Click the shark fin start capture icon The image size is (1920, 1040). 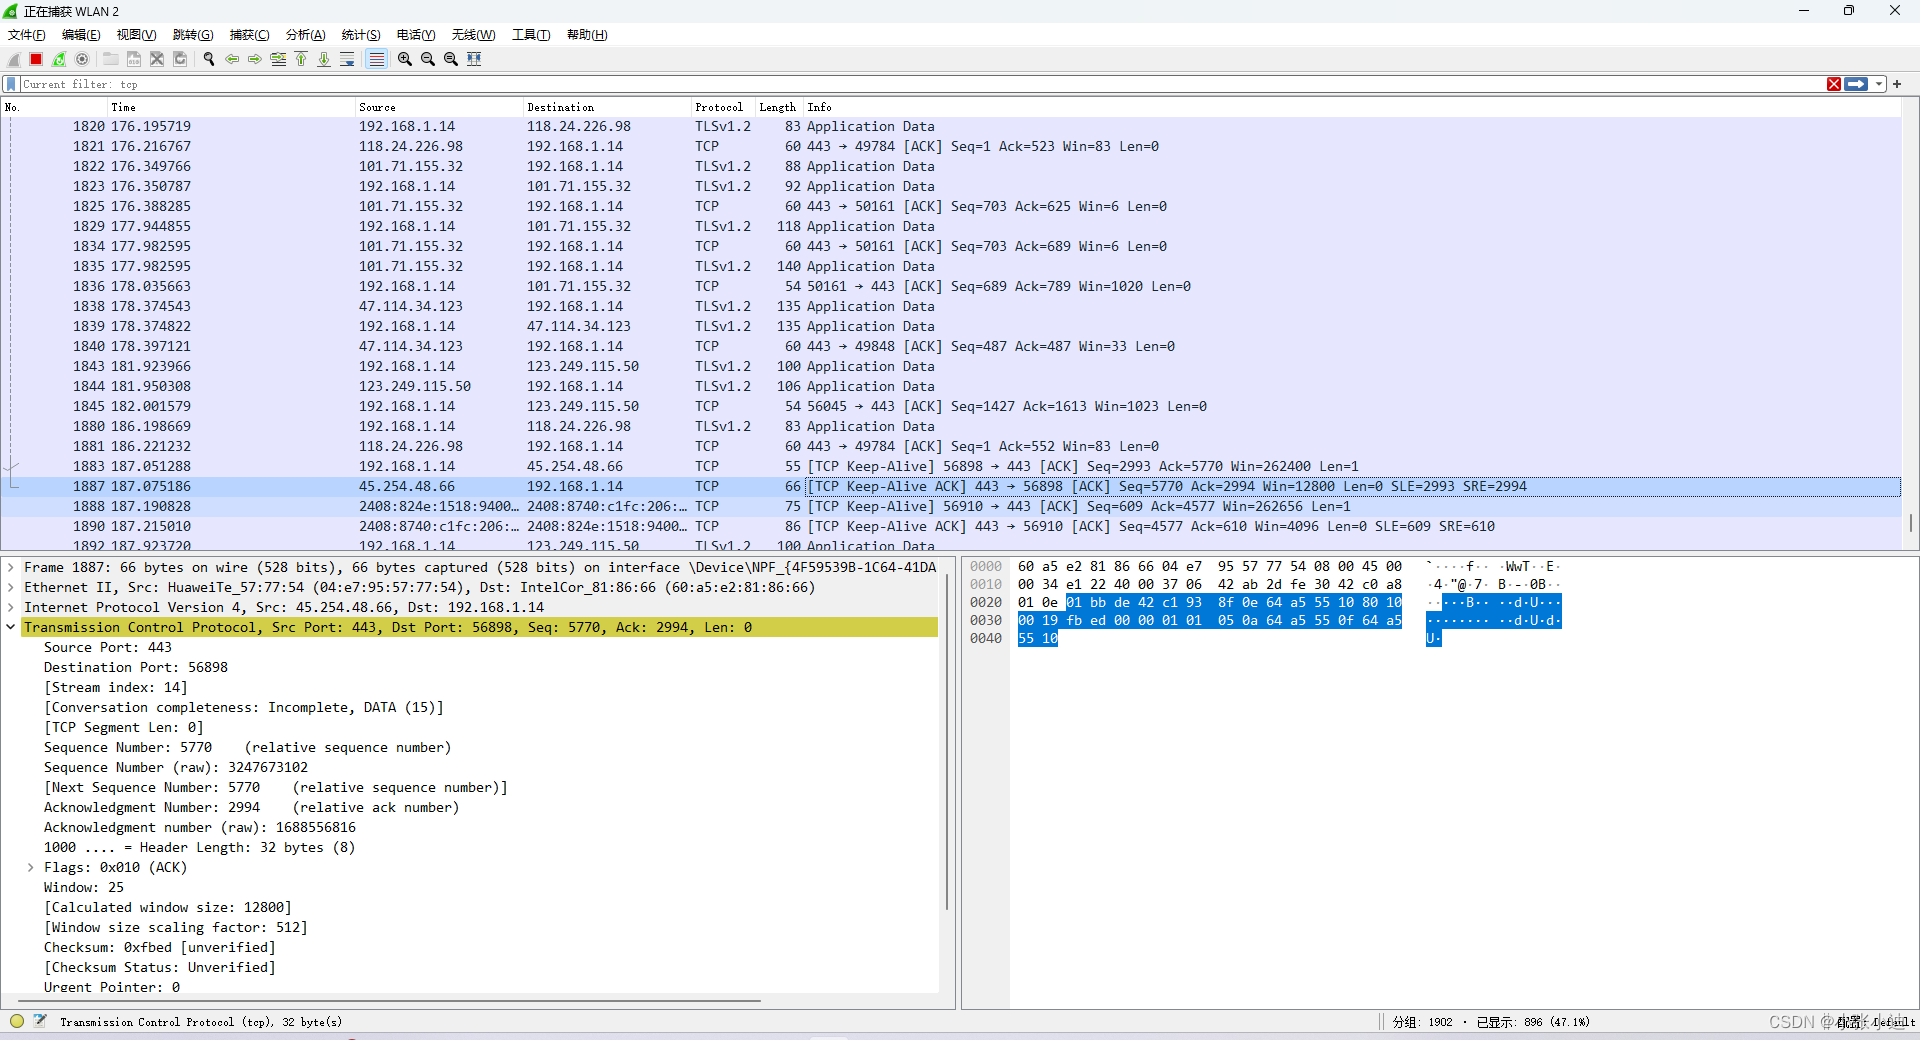click(x=14, y=59)
